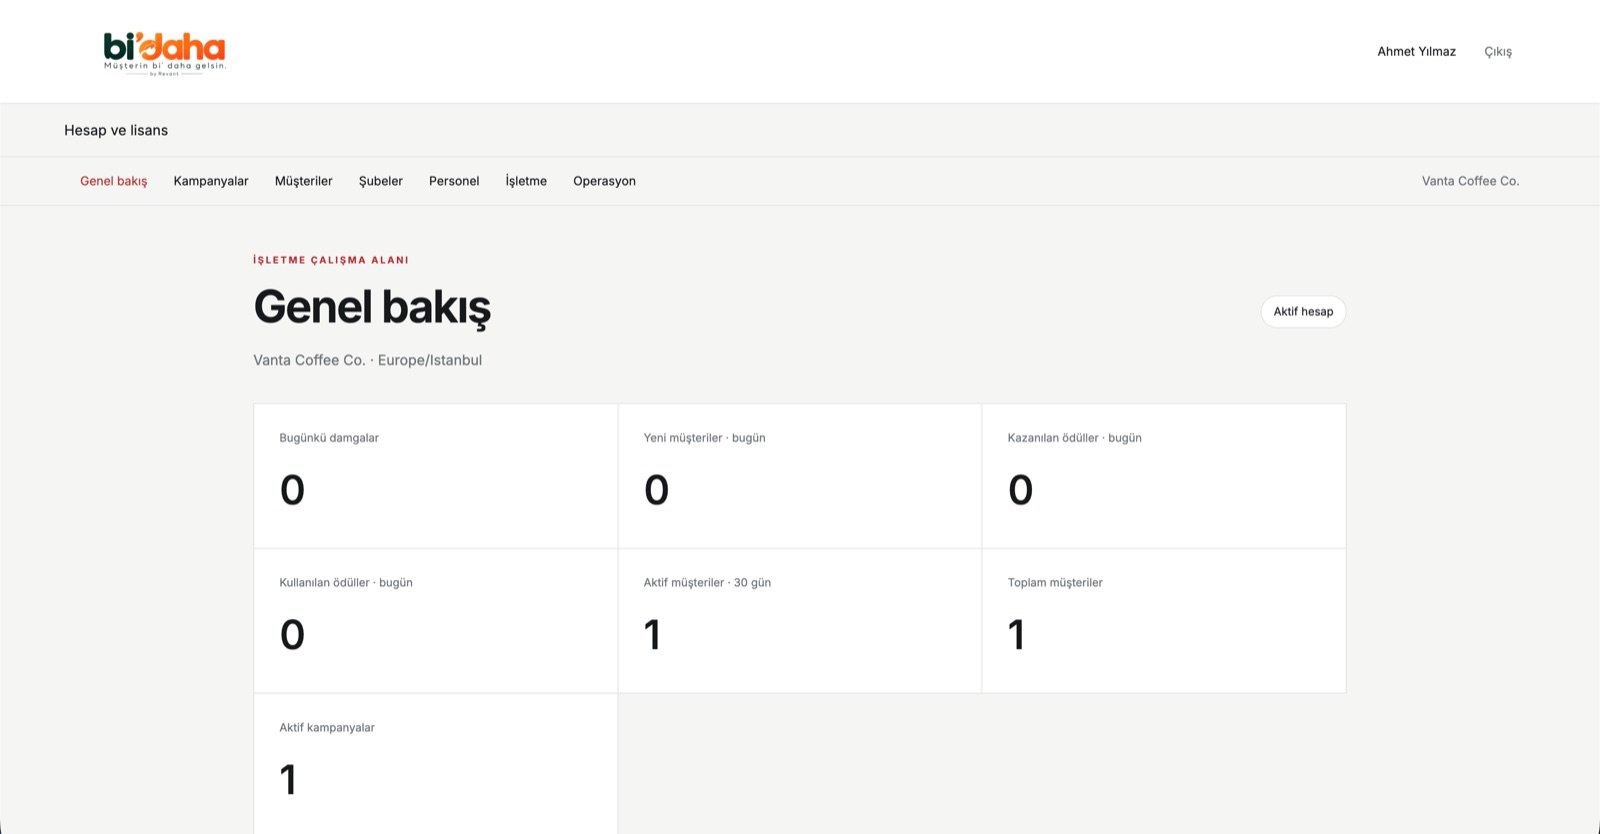Select the Yeni müşteriler · bugün card
The width and height of the screenshot is (1600, 834).
(x=800, y=476)
